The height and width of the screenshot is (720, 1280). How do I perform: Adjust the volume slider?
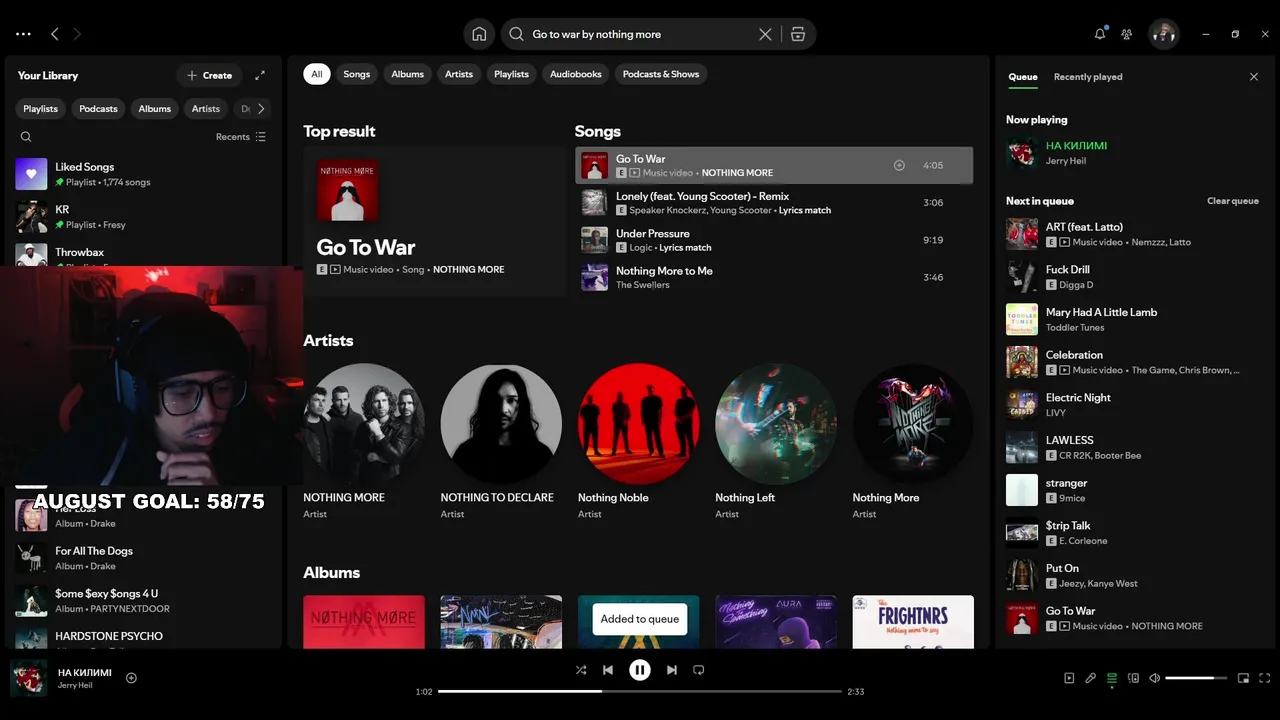coord(1196,678)
